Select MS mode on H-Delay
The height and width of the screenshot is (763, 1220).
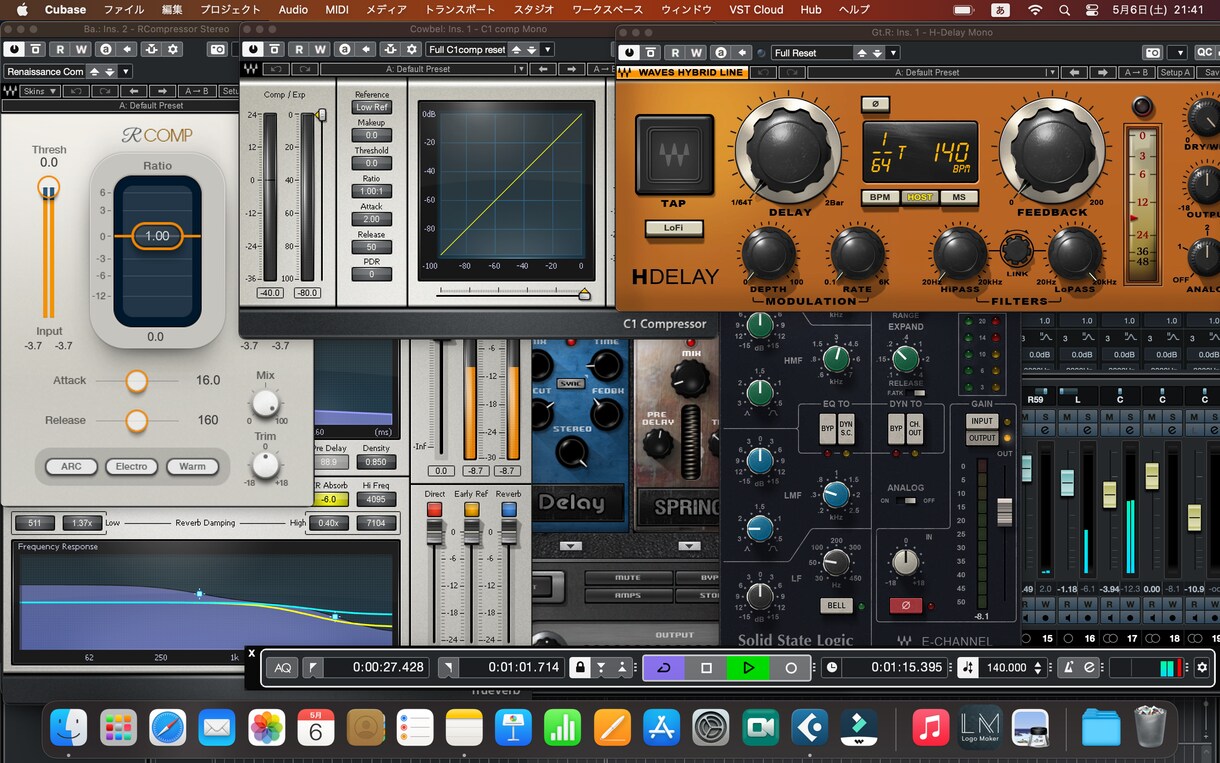[959, 197]
